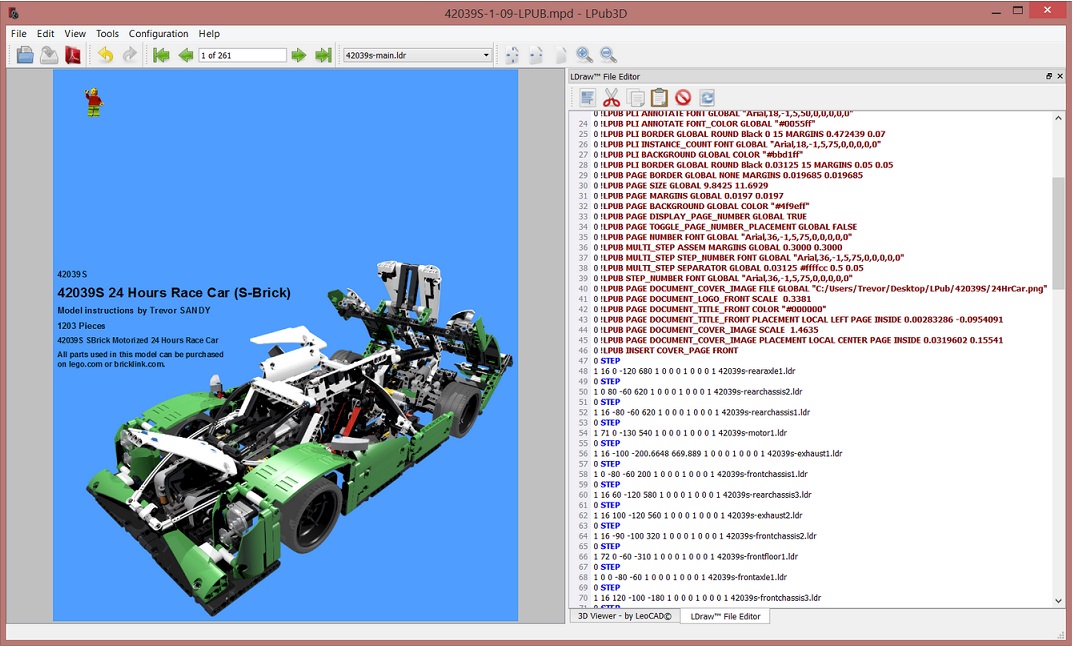
Task: Click the Zoom out magnifier
Action: coord(608,55)
